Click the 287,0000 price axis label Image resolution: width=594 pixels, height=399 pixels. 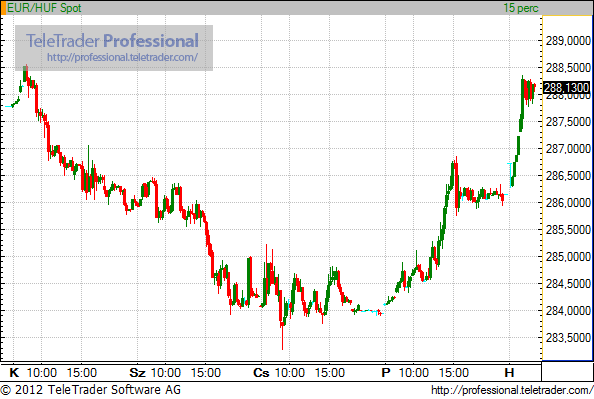coord(568,149)
